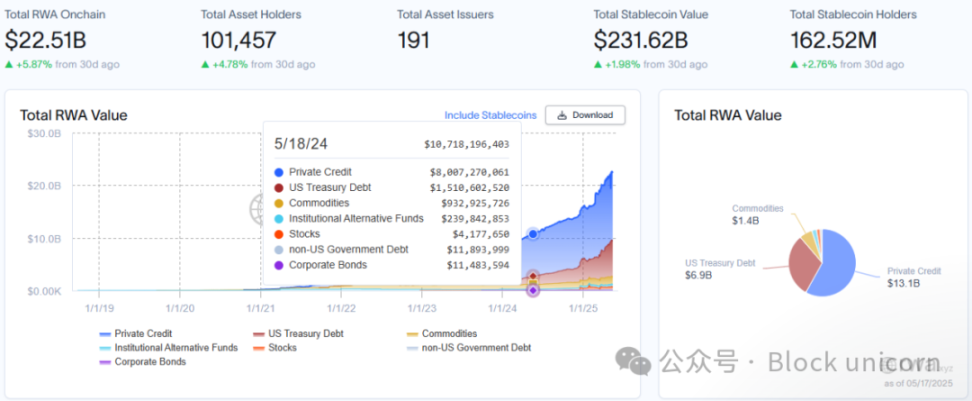Click green up arrow beside +5.87%
The image size is (972, 401).
point(9,64)
